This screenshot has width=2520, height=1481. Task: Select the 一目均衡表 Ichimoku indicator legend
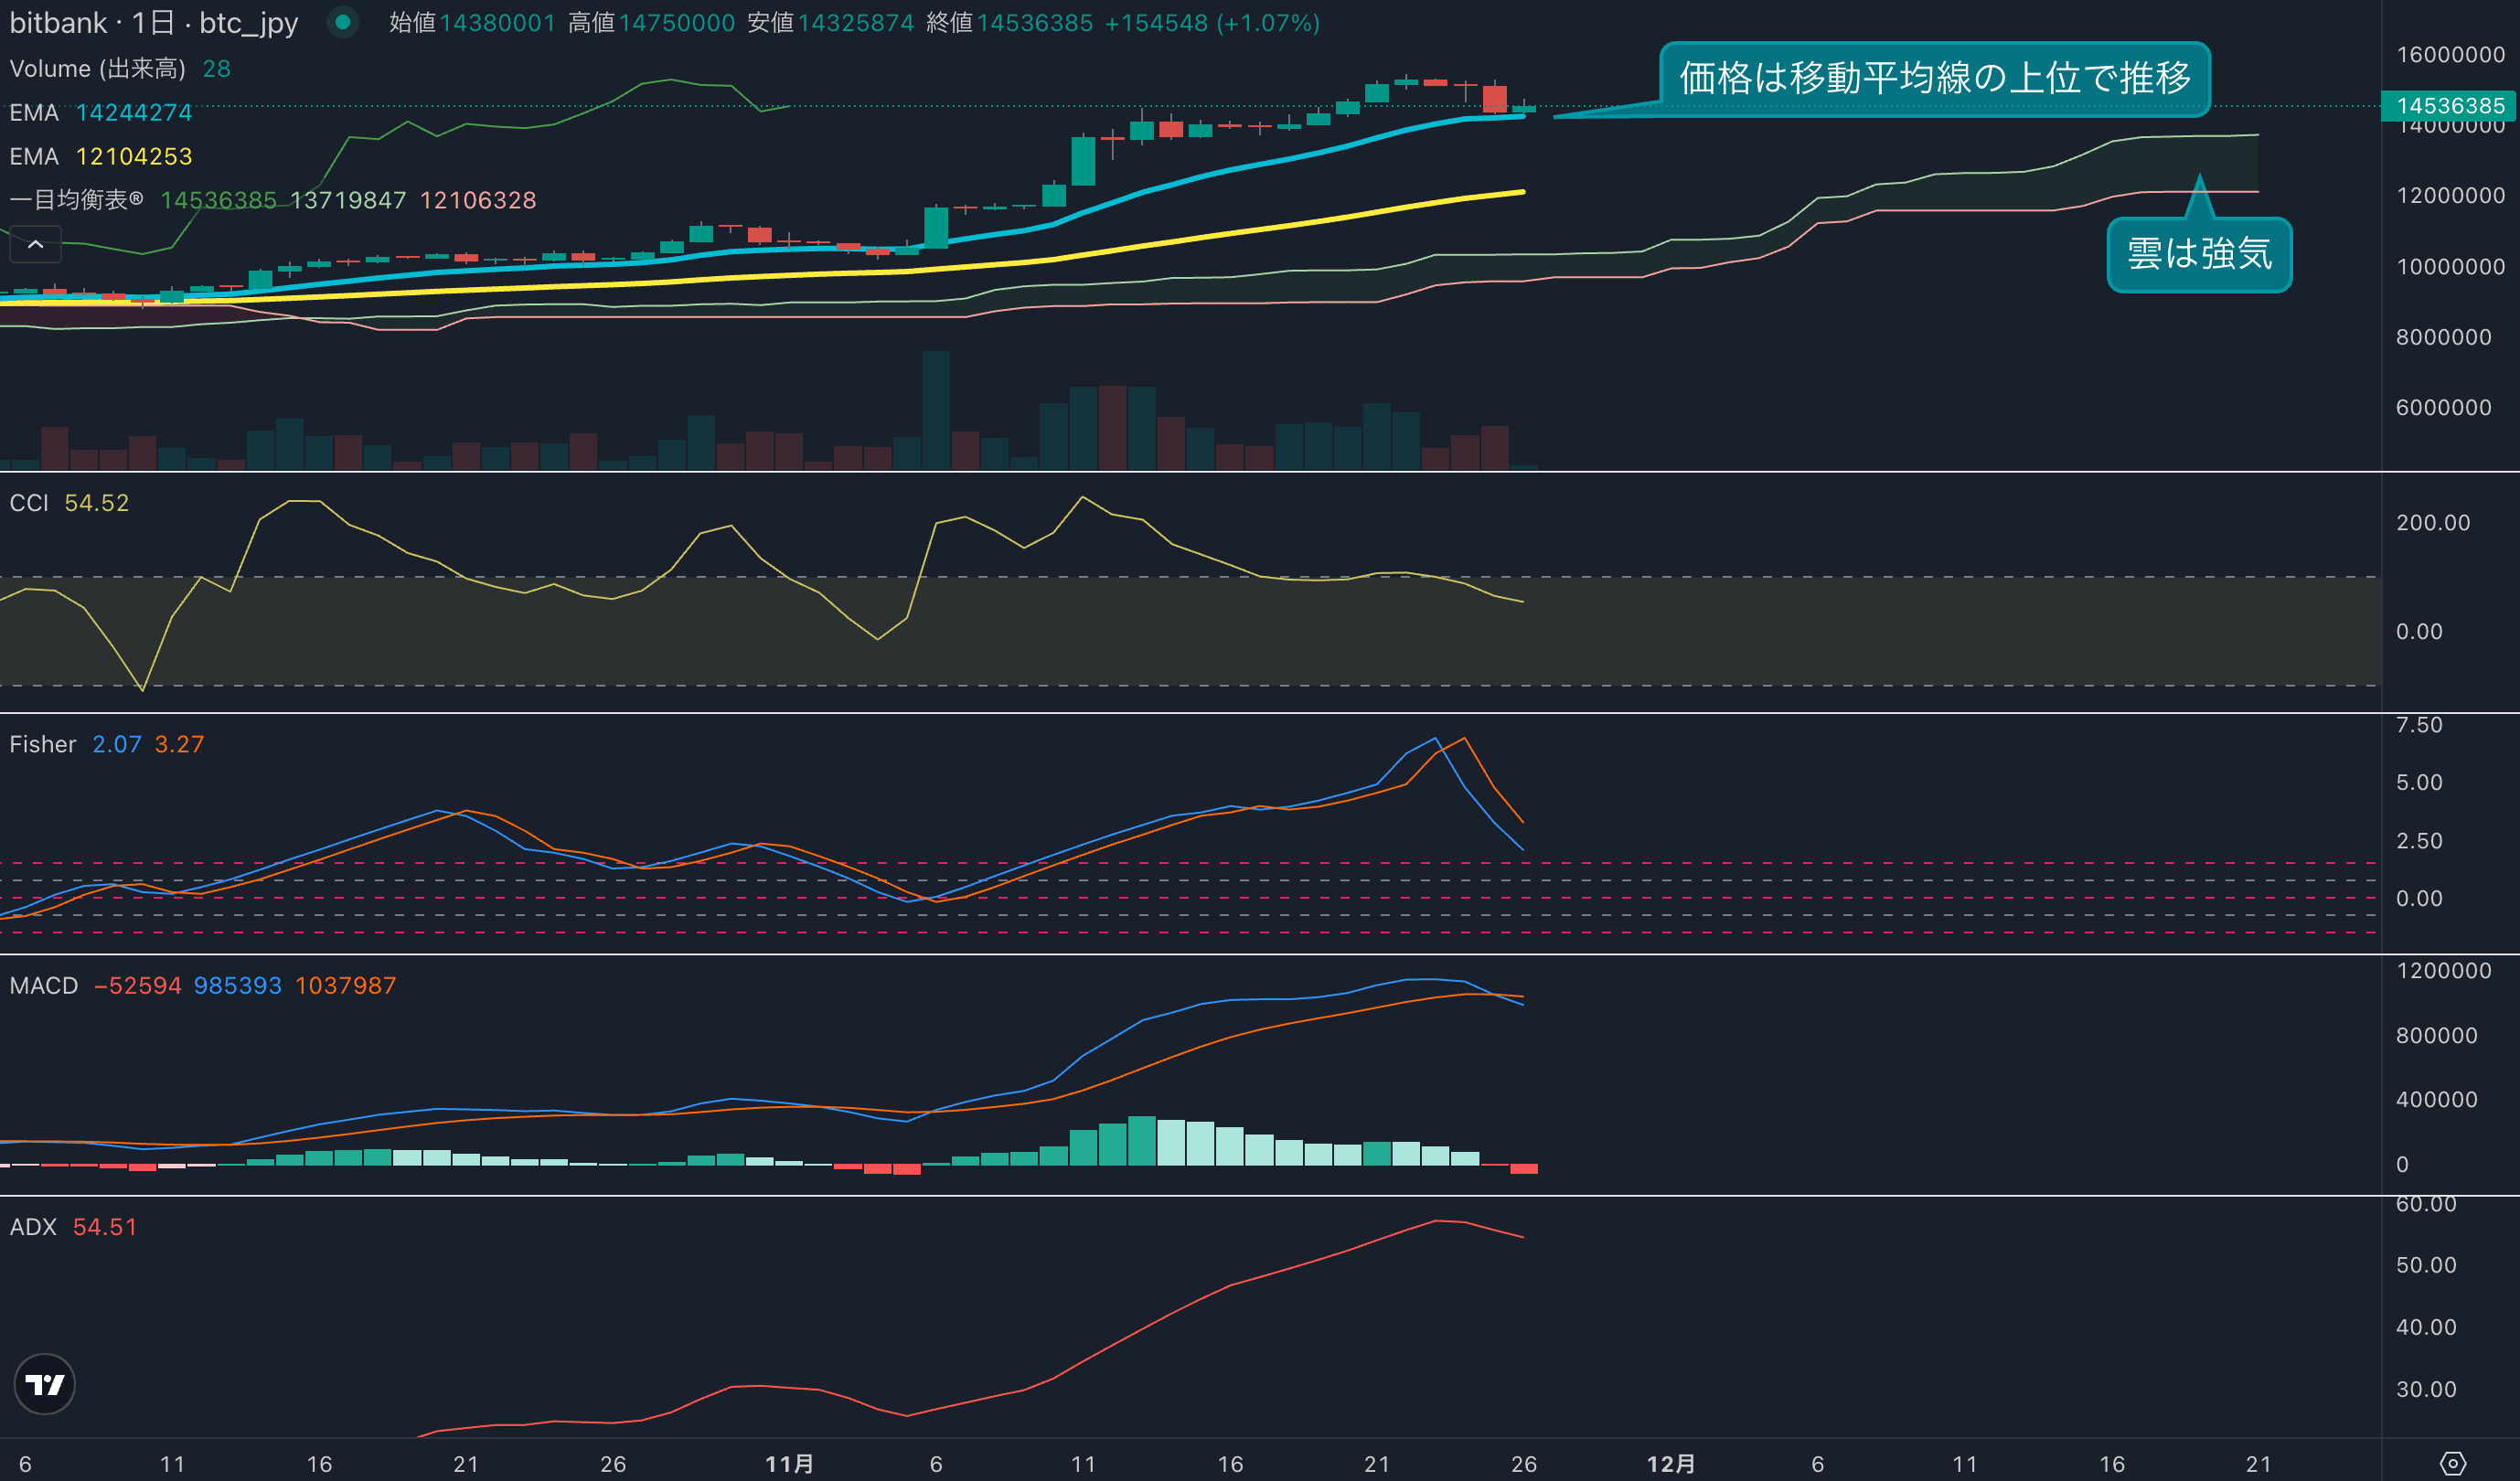pyautogui.click(x=76, y=200)
